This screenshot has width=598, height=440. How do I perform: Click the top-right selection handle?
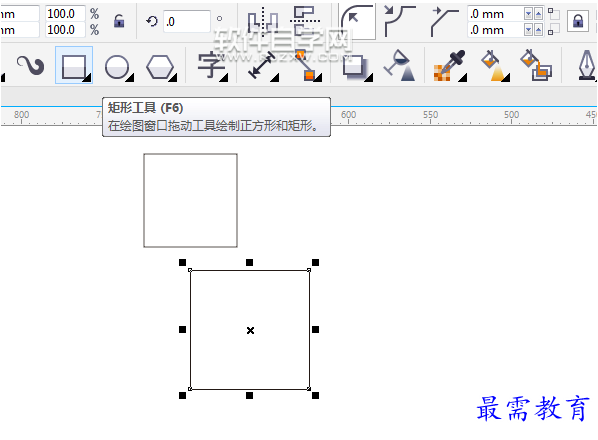click(315, 262)
